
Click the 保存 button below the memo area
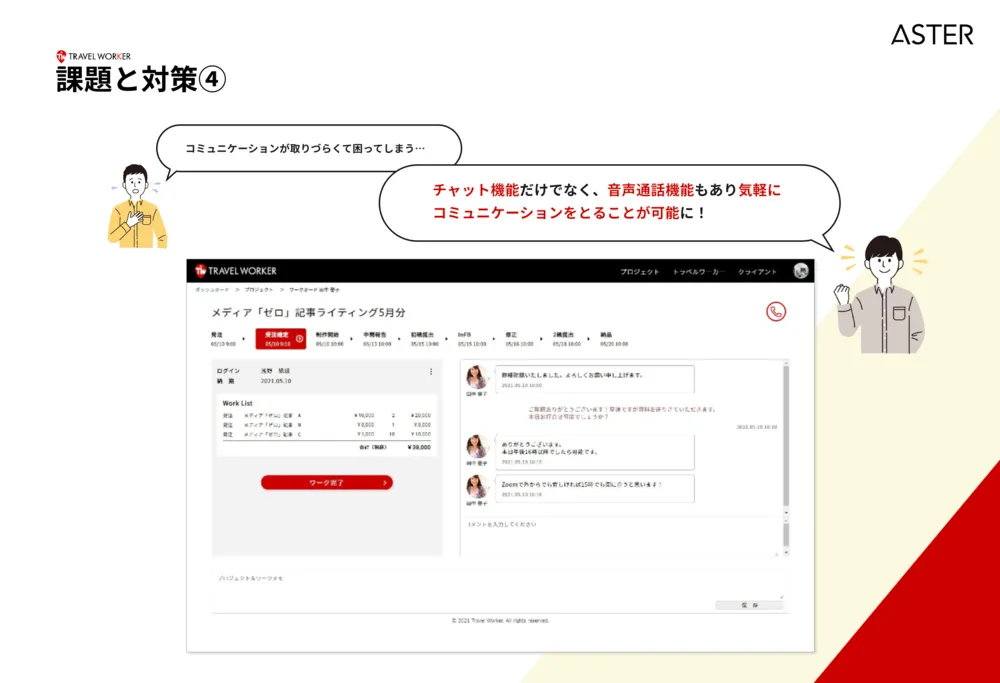[750, 603]
